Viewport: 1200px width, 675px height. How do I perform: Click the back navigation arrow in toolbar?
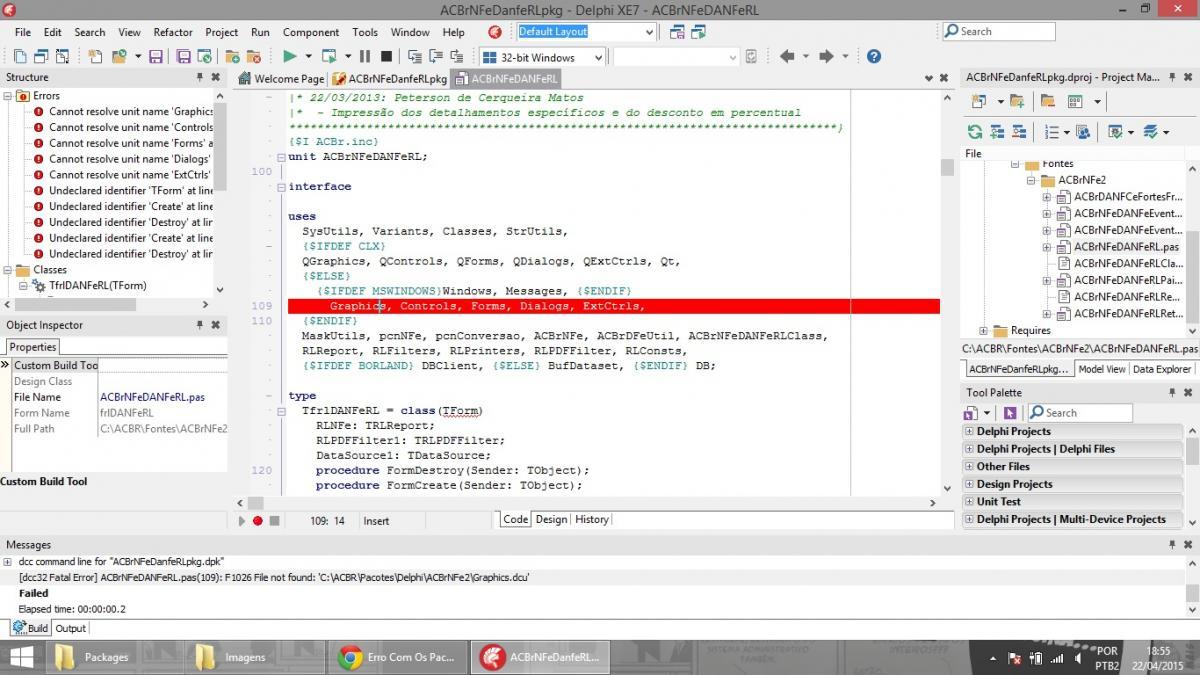click(x=787, y=57)
